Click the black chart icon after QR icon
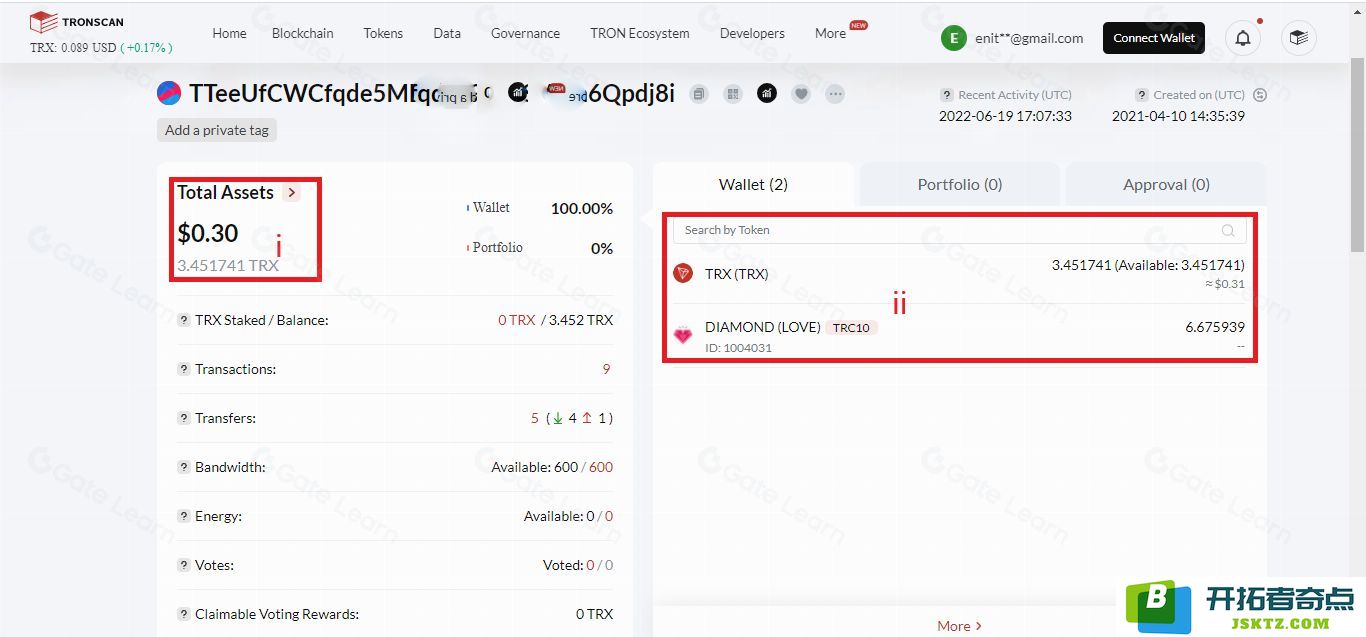The width and height of the screenshot is (1366, 637). [767, 94]
